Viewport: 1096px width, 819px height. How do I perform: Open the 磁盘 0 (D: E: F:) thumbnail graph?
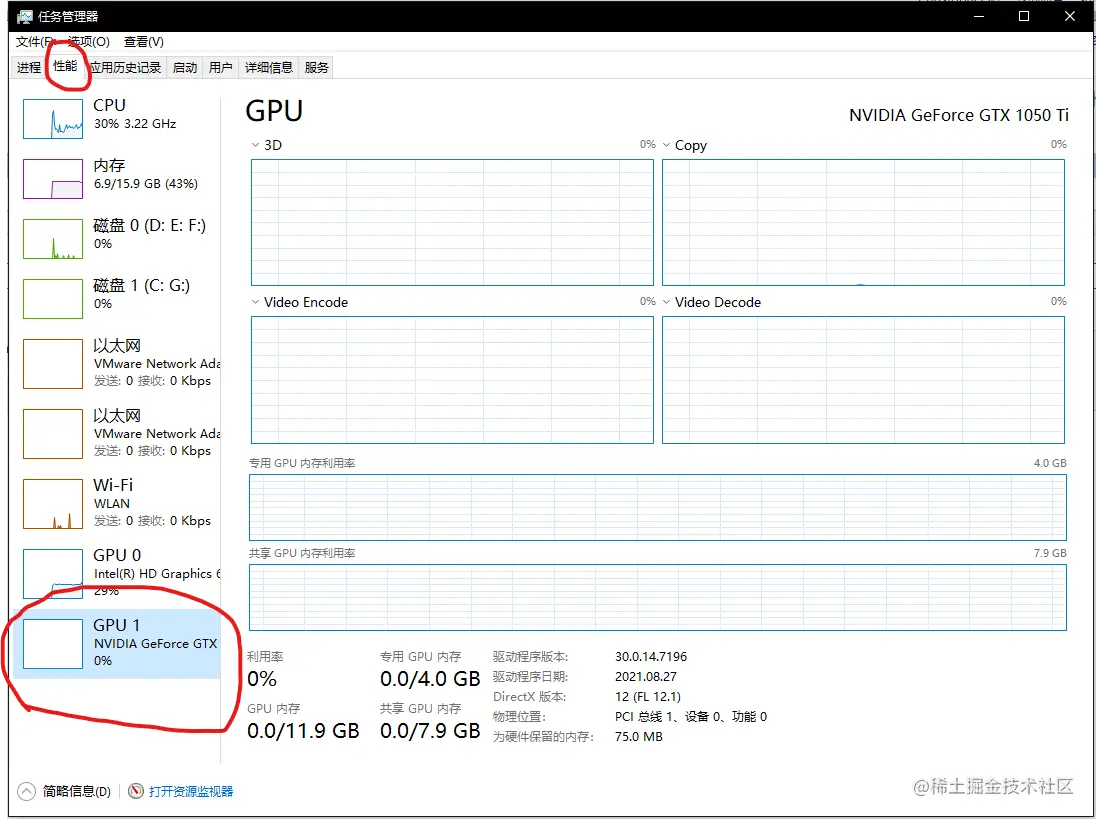[x=53, y=239]
